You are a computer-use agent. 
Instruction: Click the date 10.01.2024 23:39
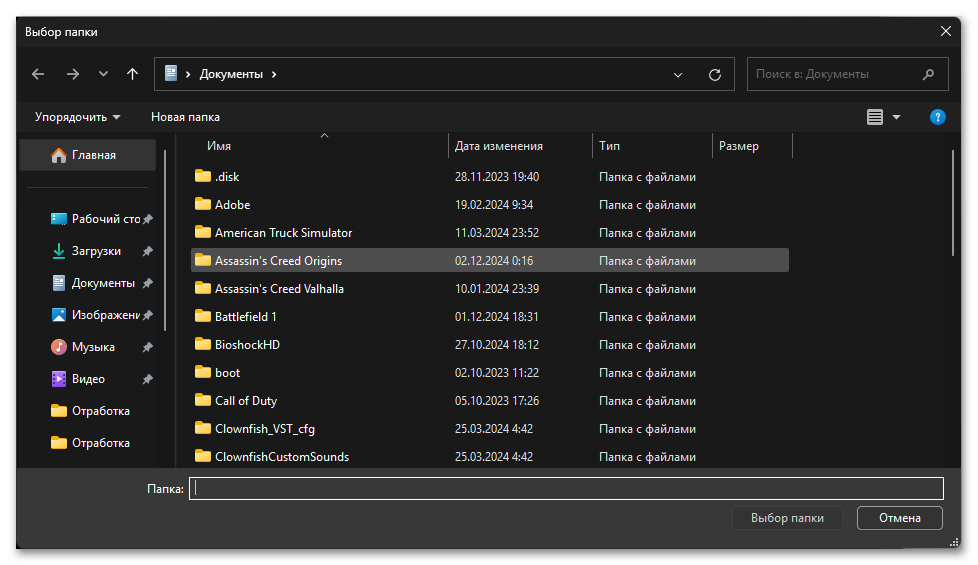496,289
